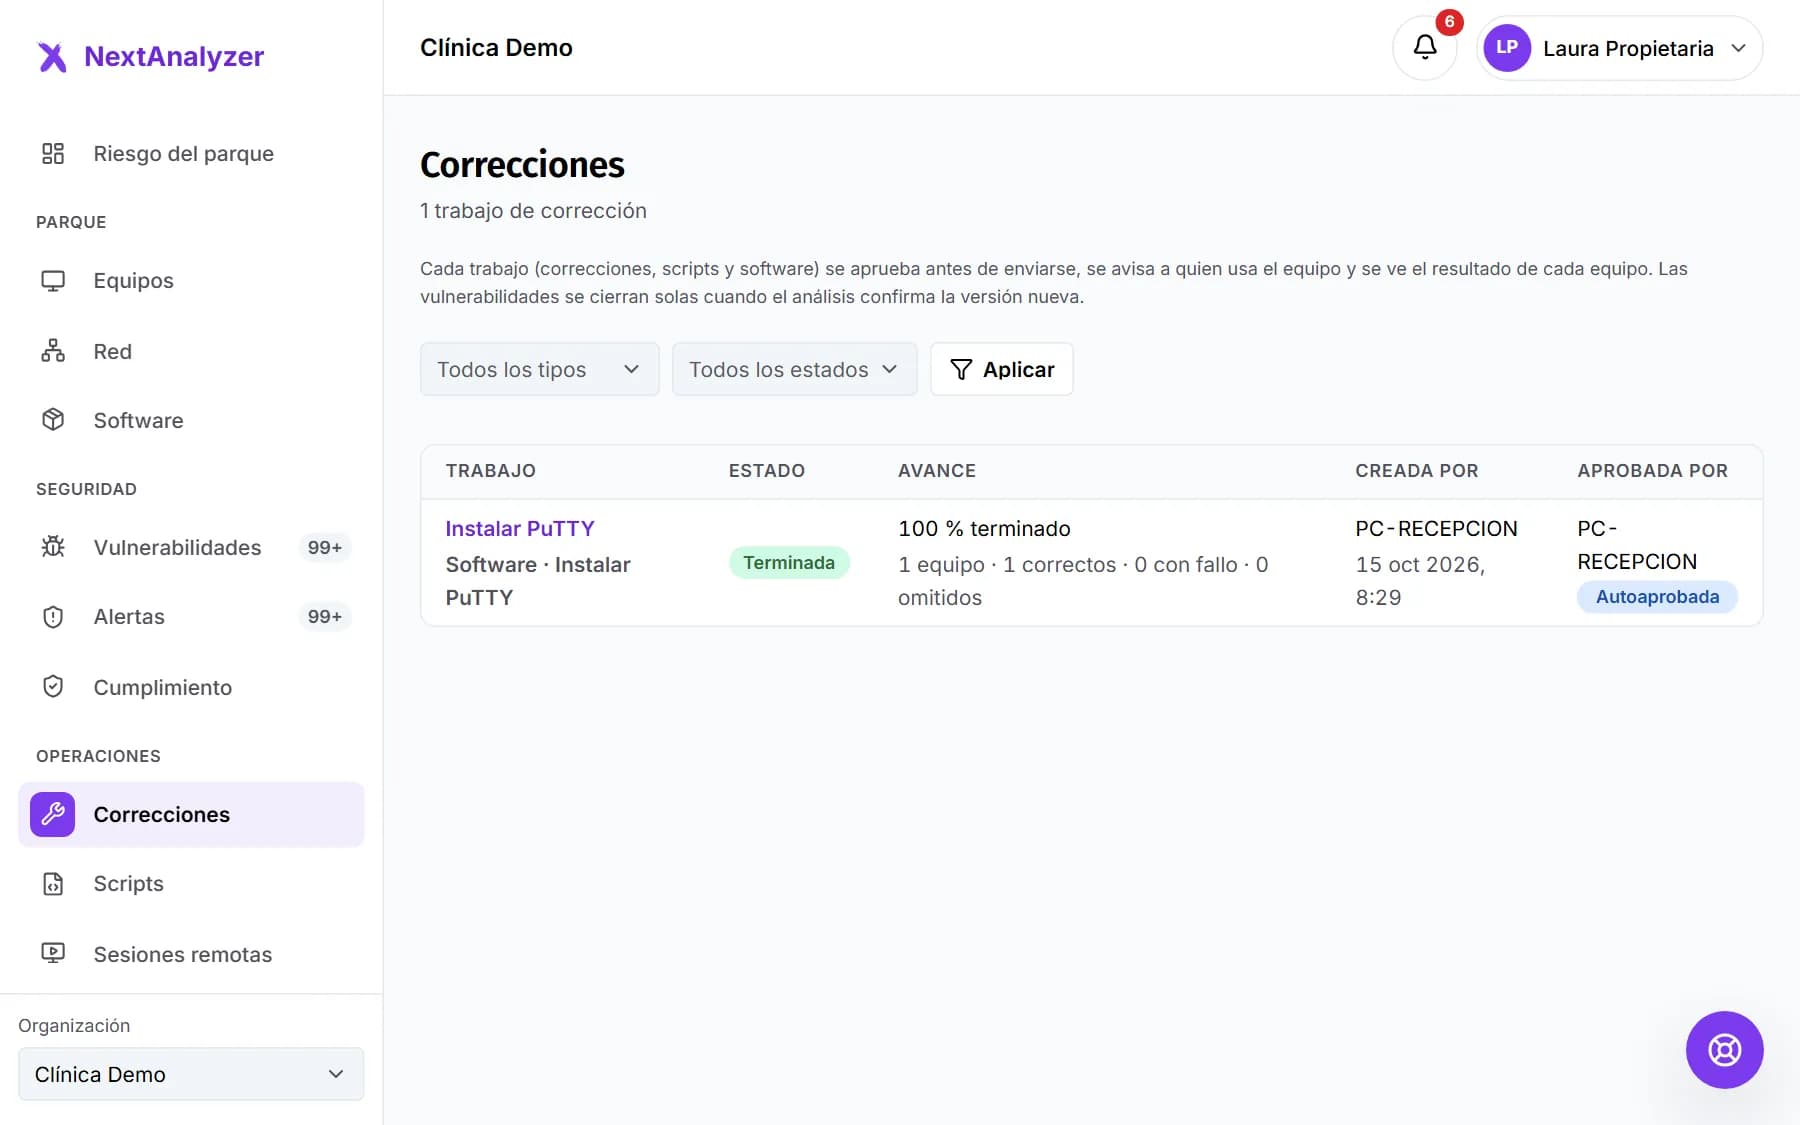Click the Vulnerabilidades bug icon
1800x1125 pixels.
pos(53,547)
